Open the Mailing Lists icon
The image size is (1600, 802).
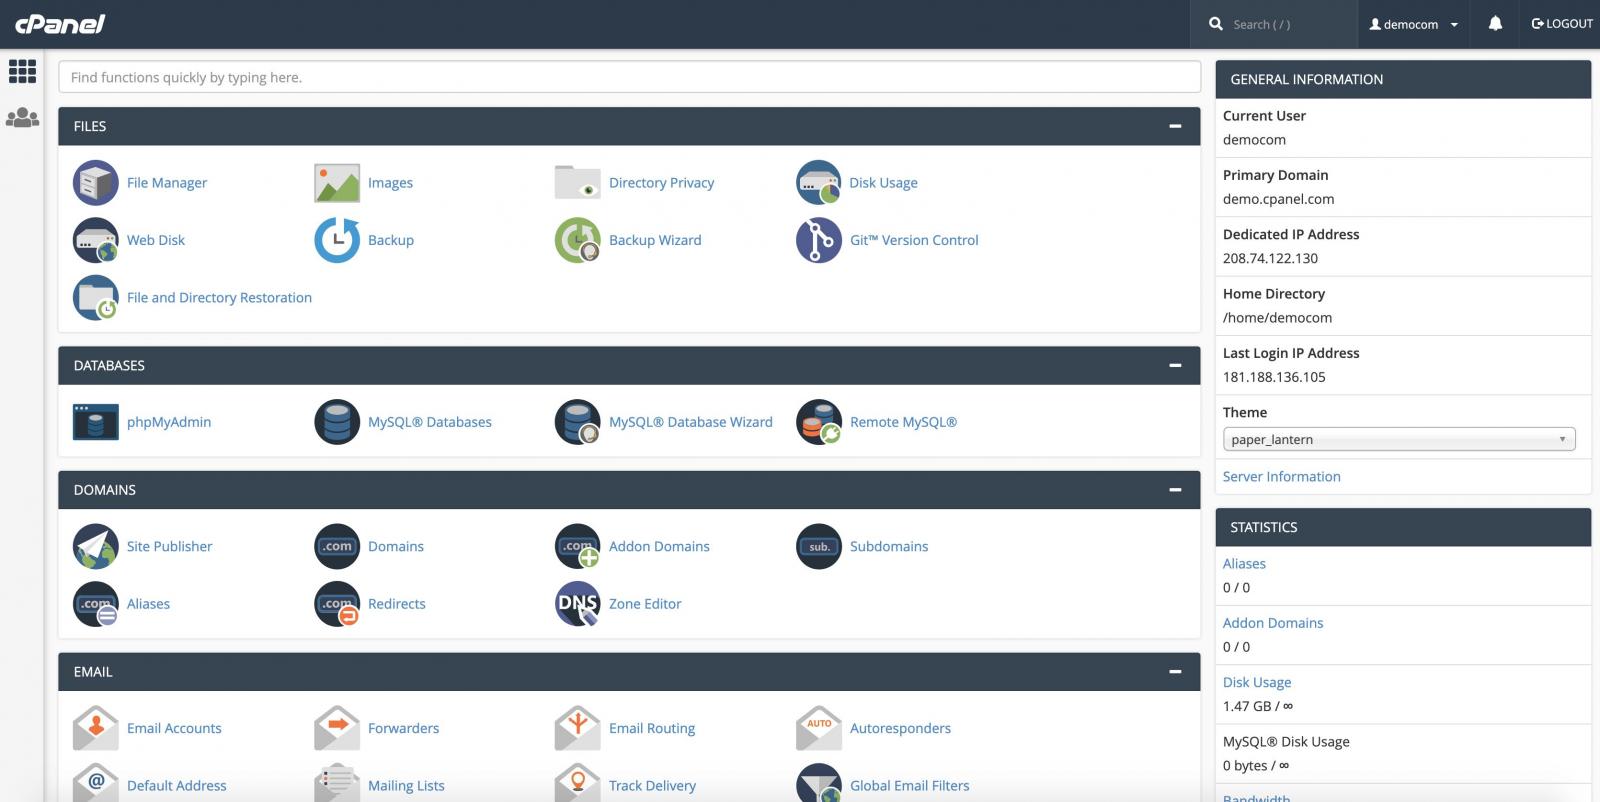337,784
